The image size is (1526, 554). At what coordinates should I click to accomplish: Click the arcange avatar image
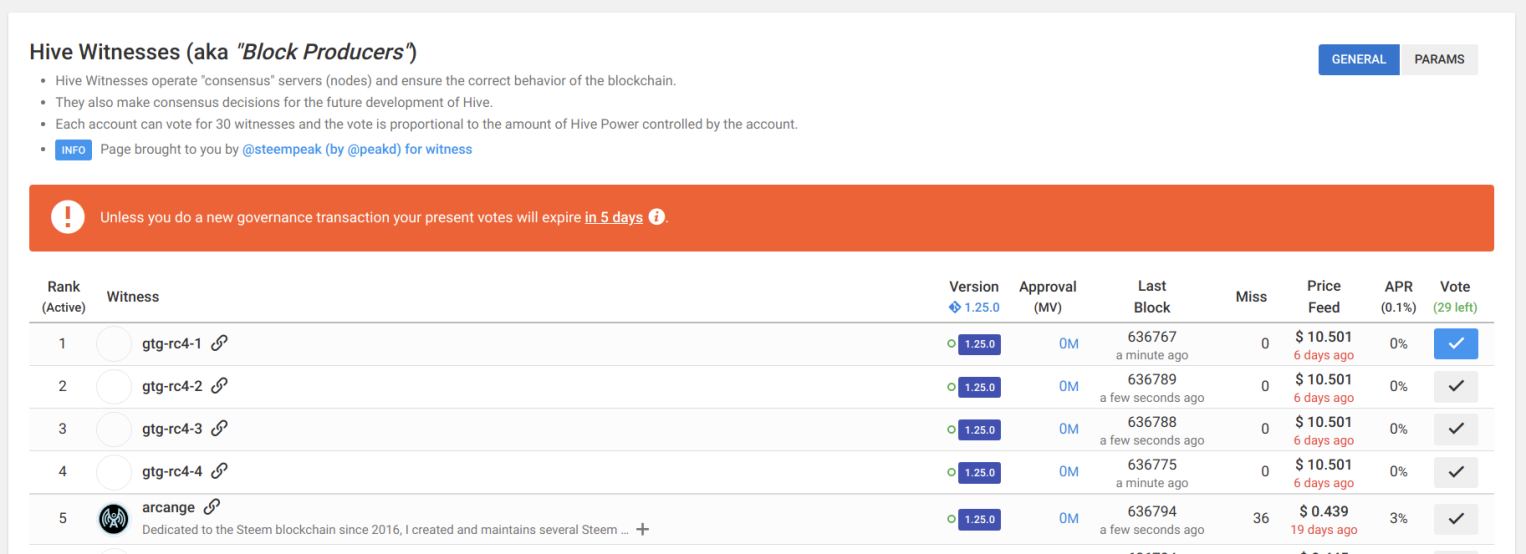114,518
